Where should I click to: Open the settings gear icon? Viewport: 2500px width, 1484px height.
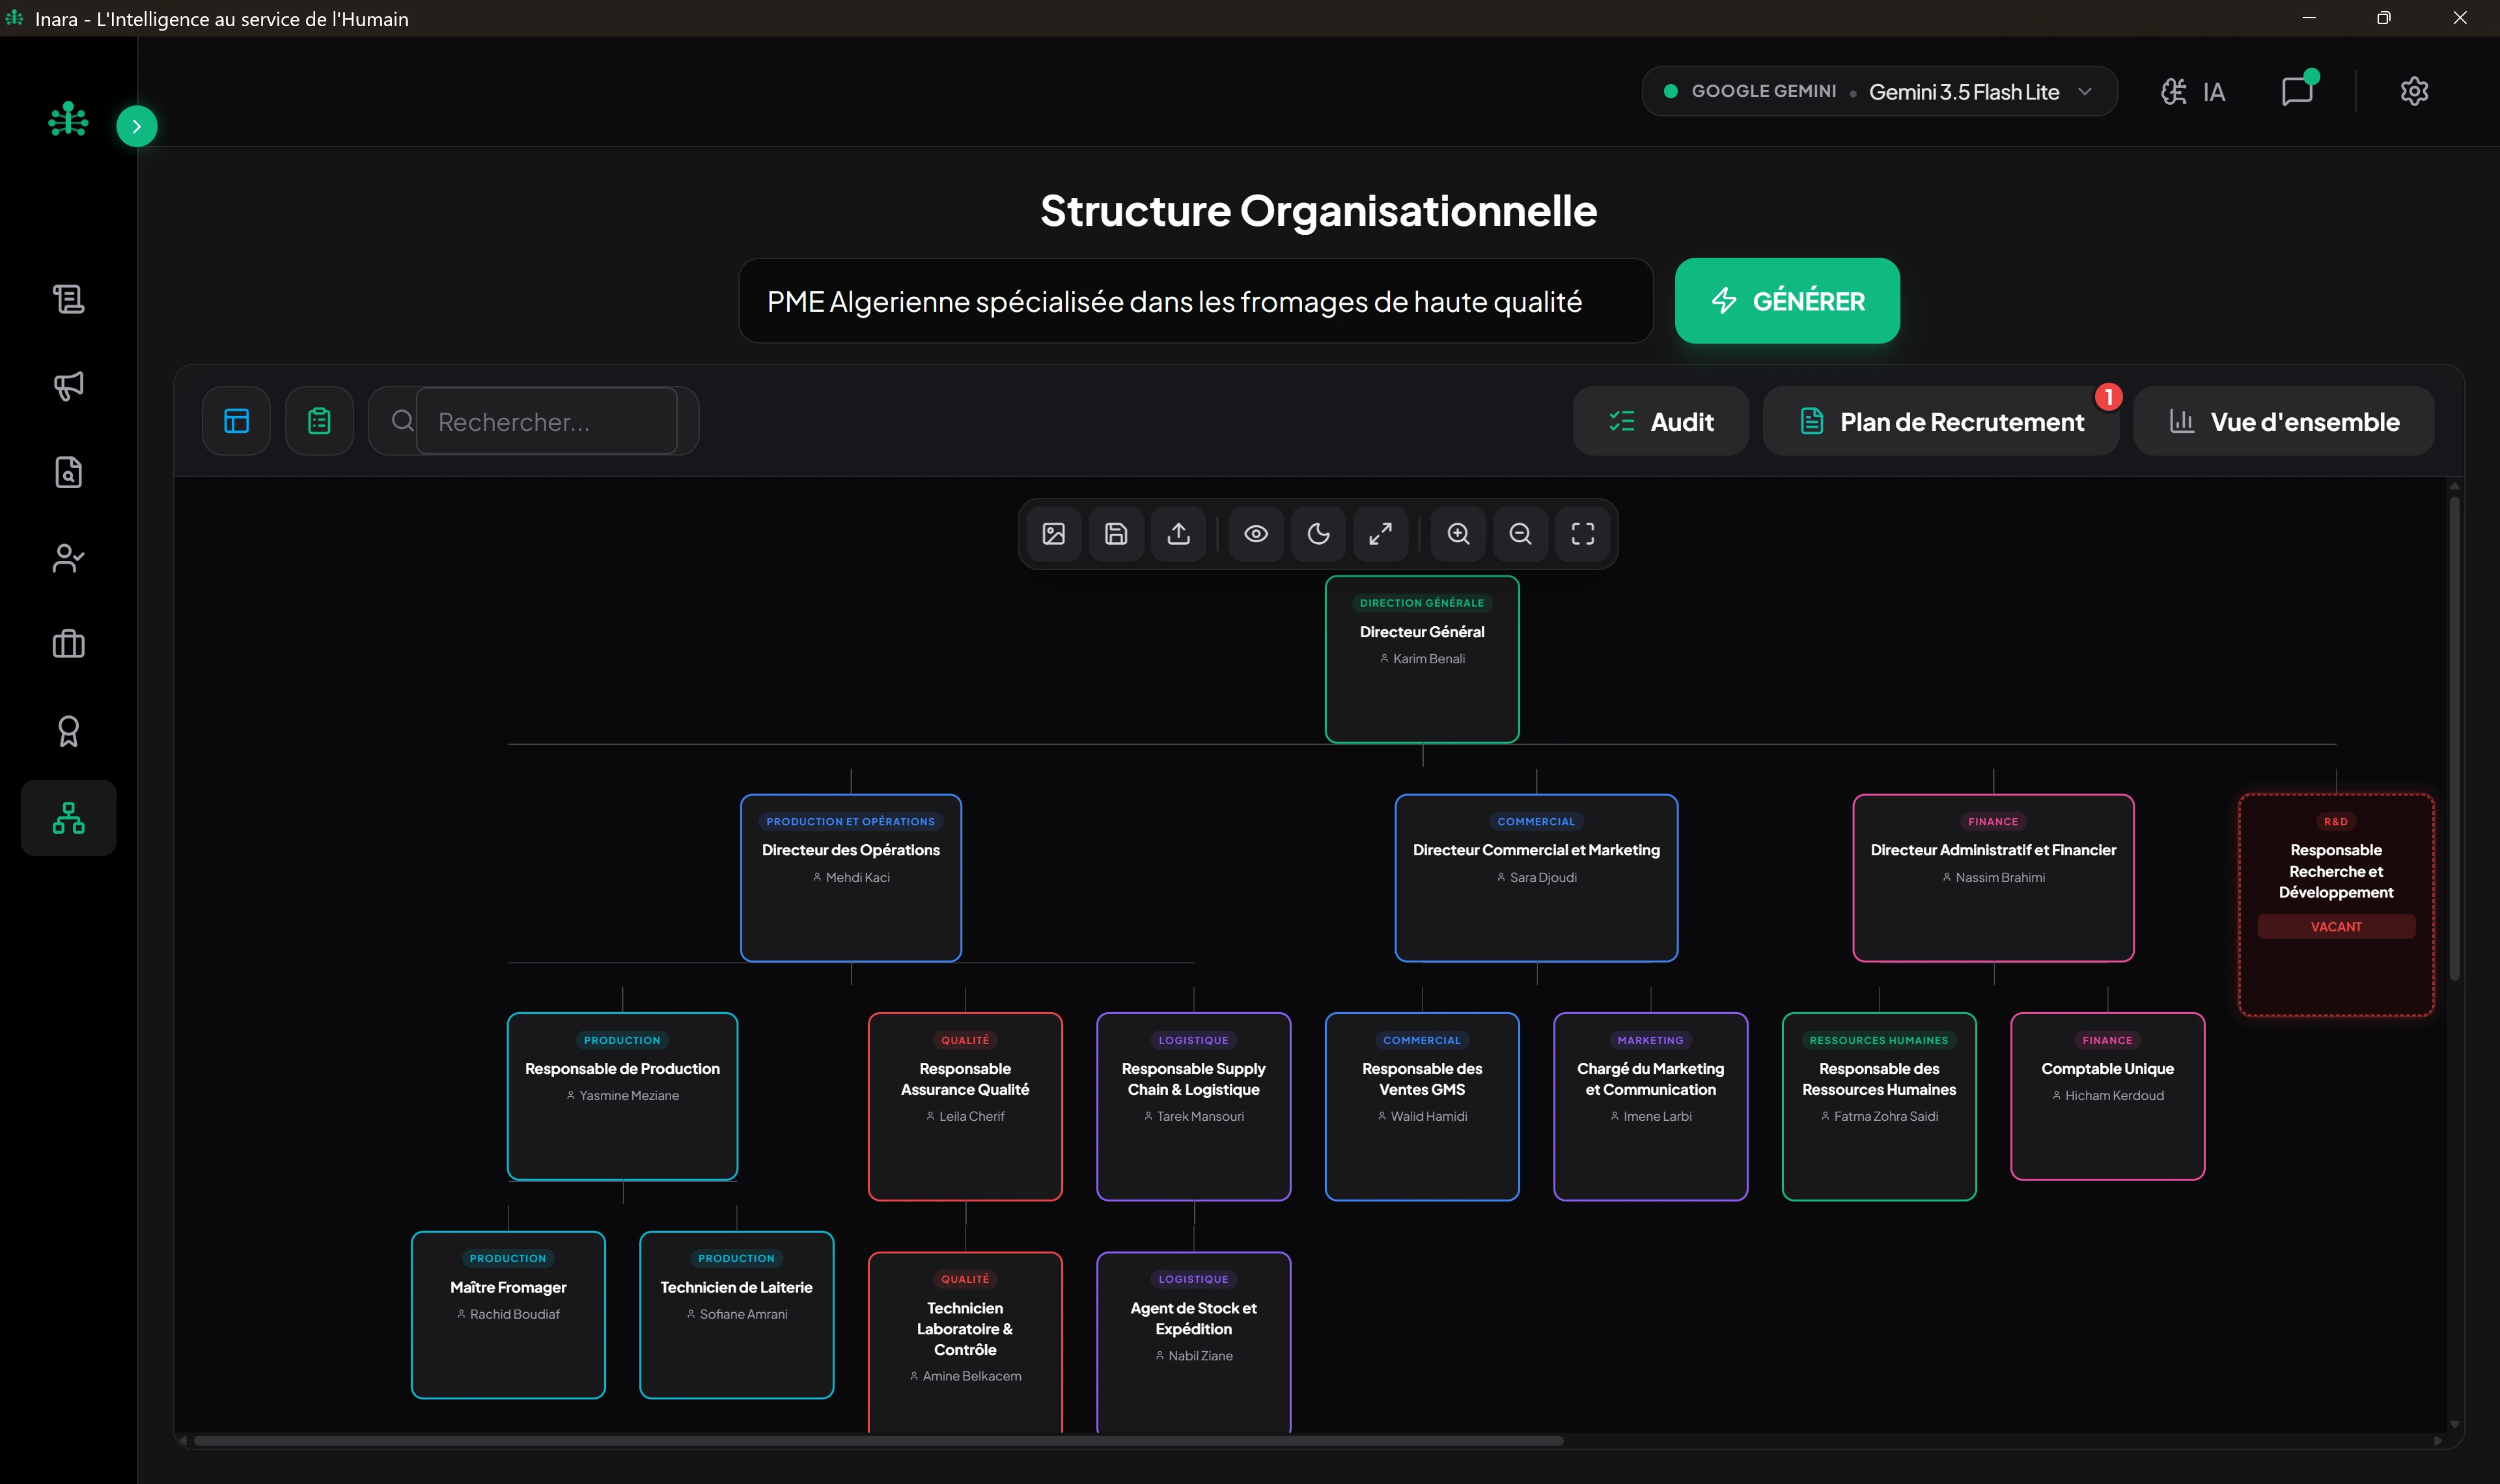[2414, 91]
